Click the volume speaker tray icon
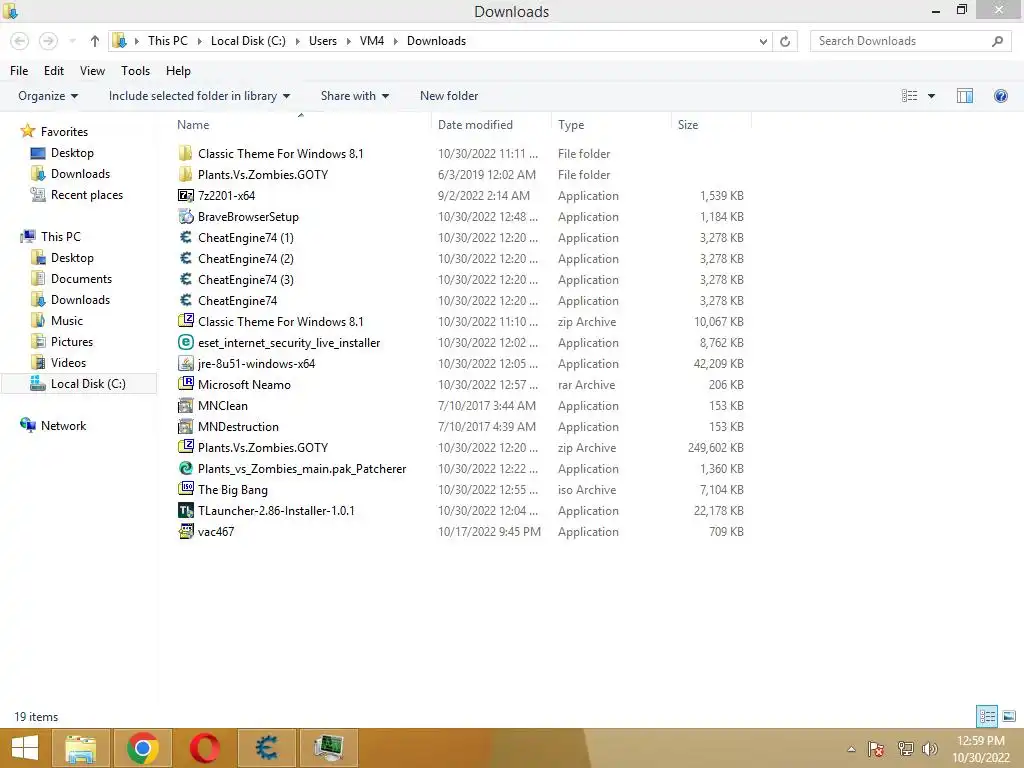 (x=929, y=748)
